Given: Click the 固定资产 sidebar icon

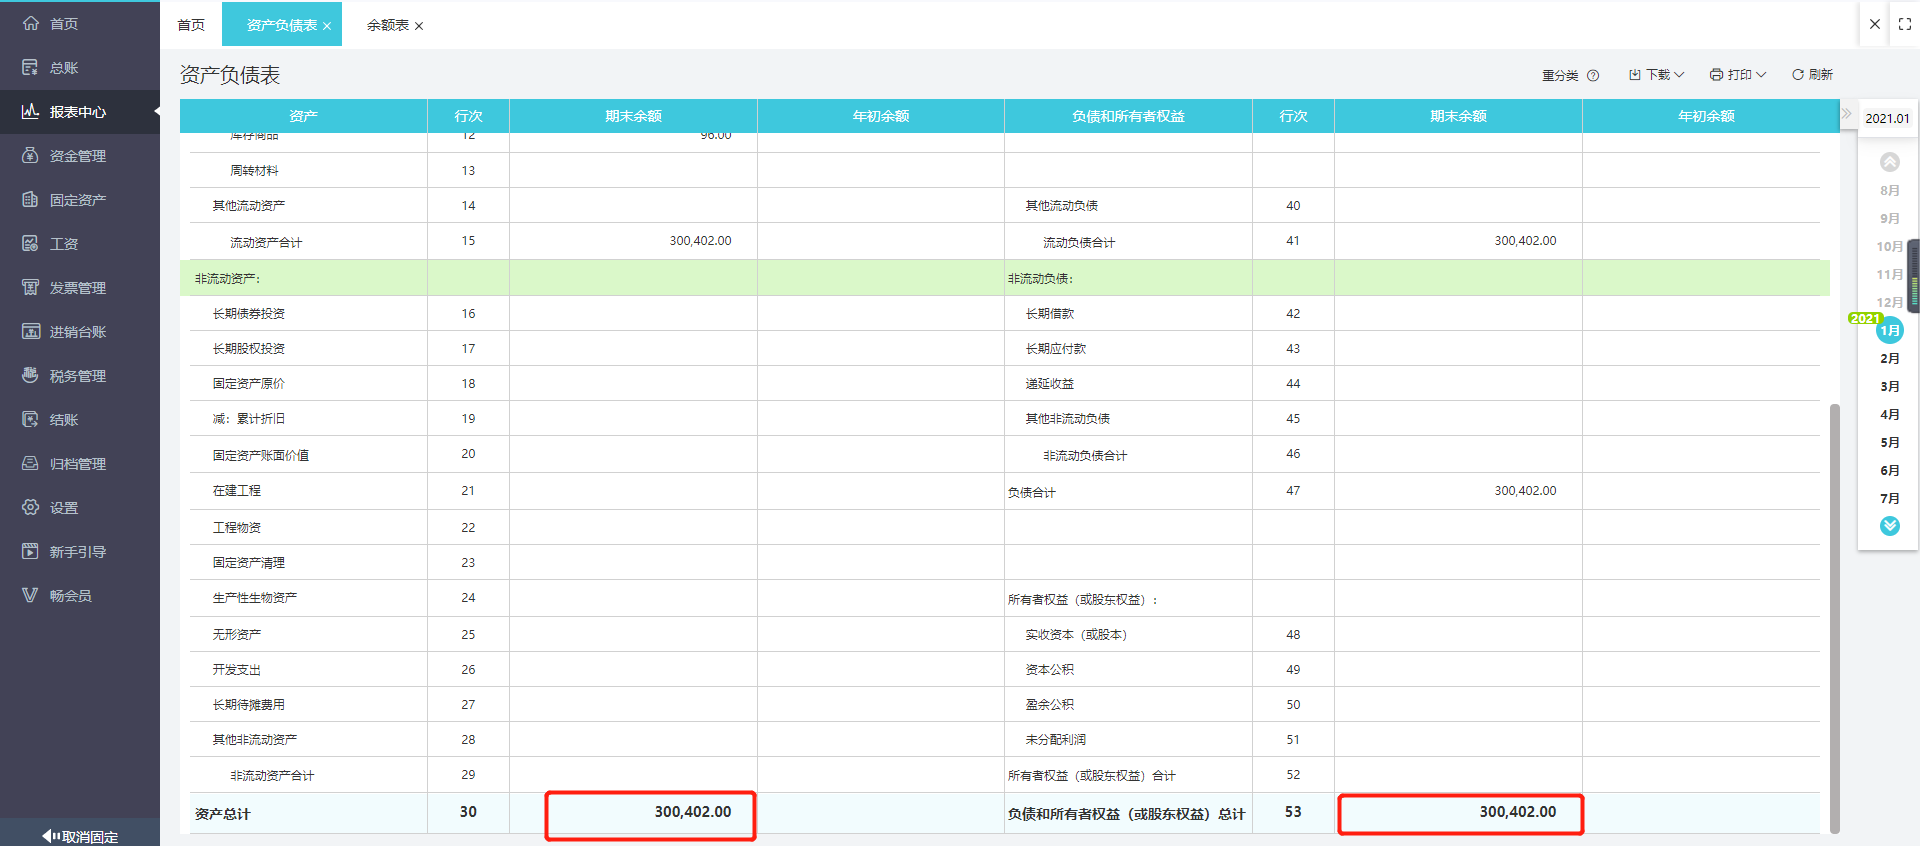Looking at the screenshot, I should click(x=30, y=200).
